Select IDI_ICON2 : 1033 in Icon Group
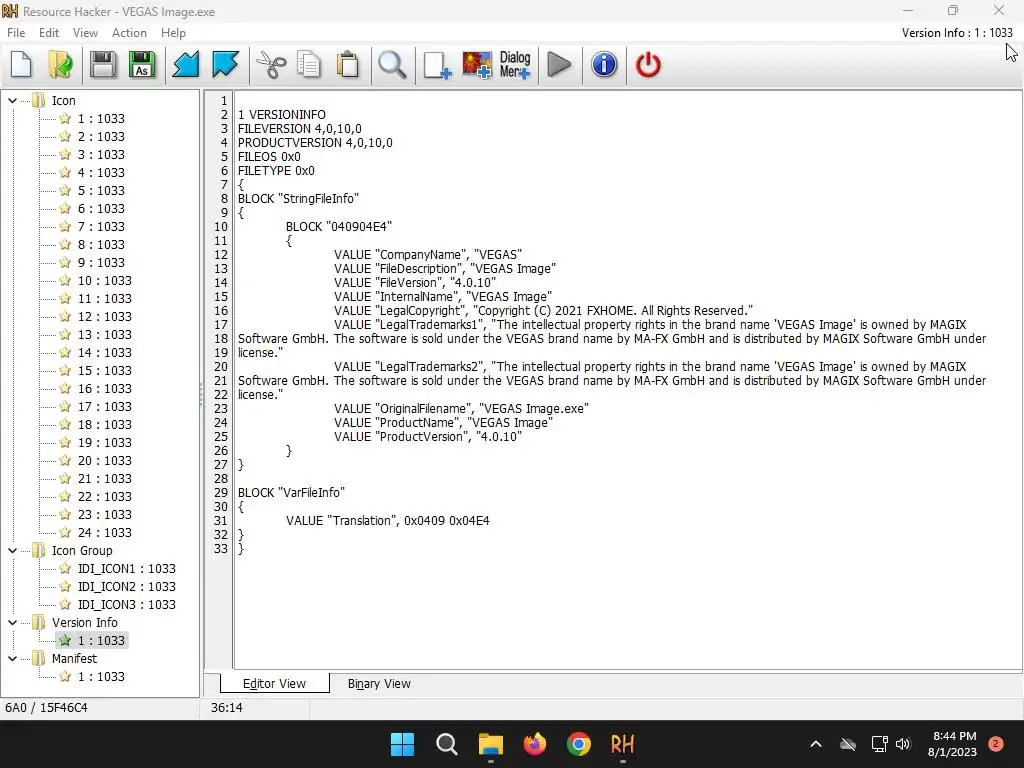1024x768 pixels. (x=127, y=586)
